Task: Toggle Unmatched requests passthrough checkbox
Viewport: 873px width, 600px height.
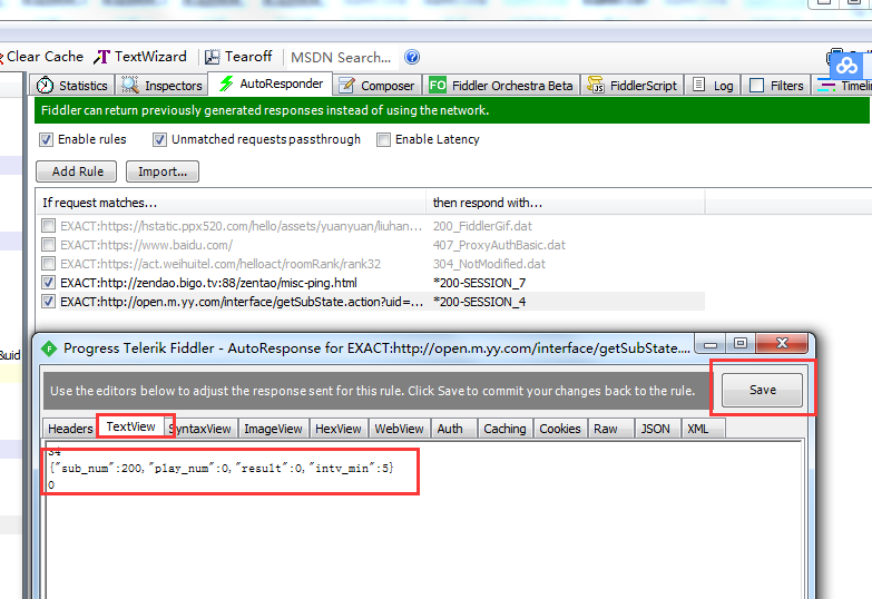Action: point(159,140)
